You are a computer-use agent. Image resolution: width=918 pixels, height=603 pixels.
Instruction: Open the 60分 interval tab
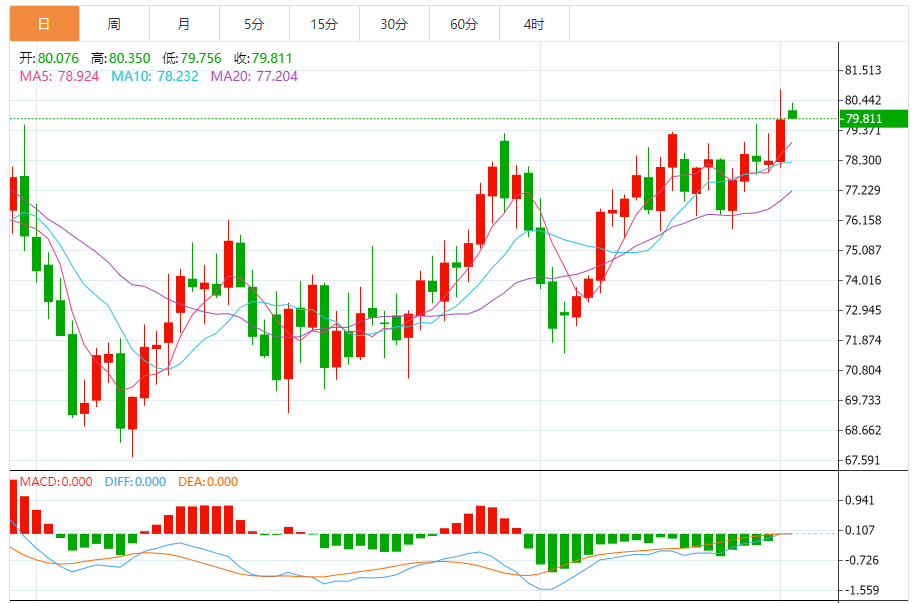(x=464, y=24)
